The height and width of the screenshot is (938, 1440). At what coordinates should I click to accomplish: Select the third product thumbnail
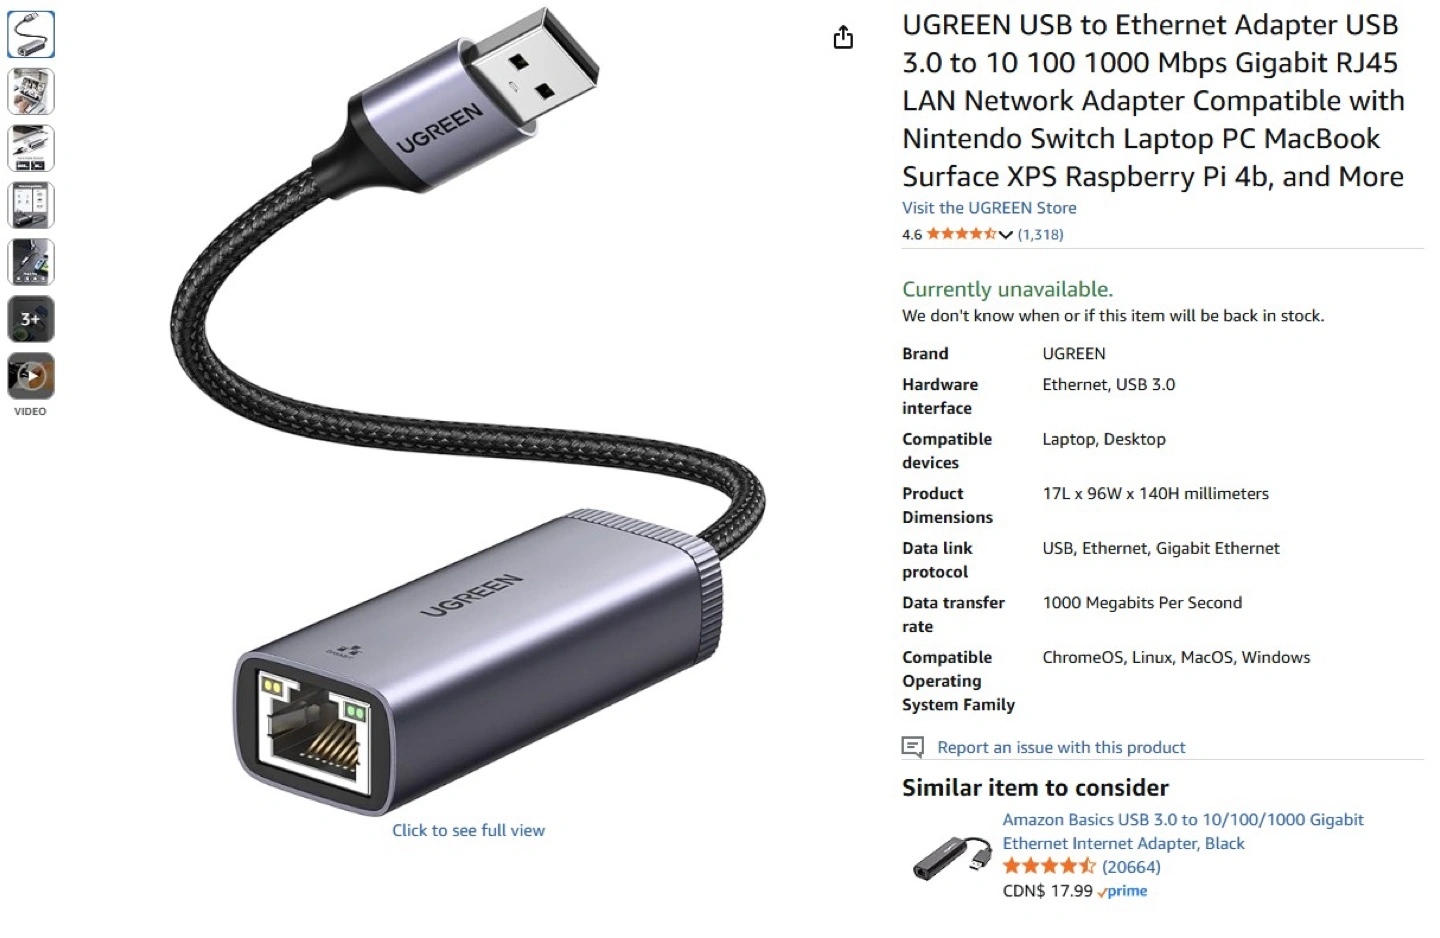tap(31, 148)
